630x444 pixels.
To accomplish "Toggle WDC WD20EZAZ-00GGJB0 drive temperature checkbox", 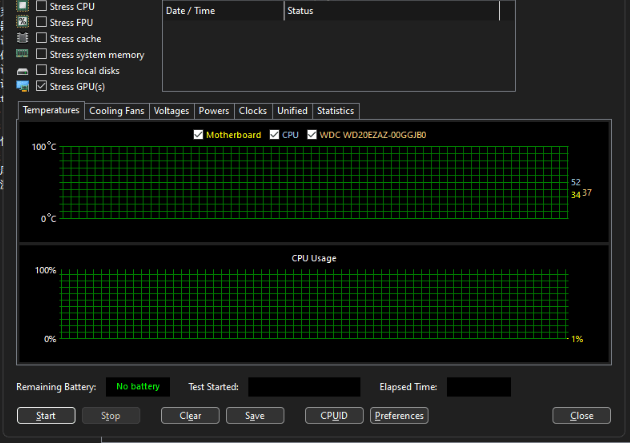I will pos(312,135).
